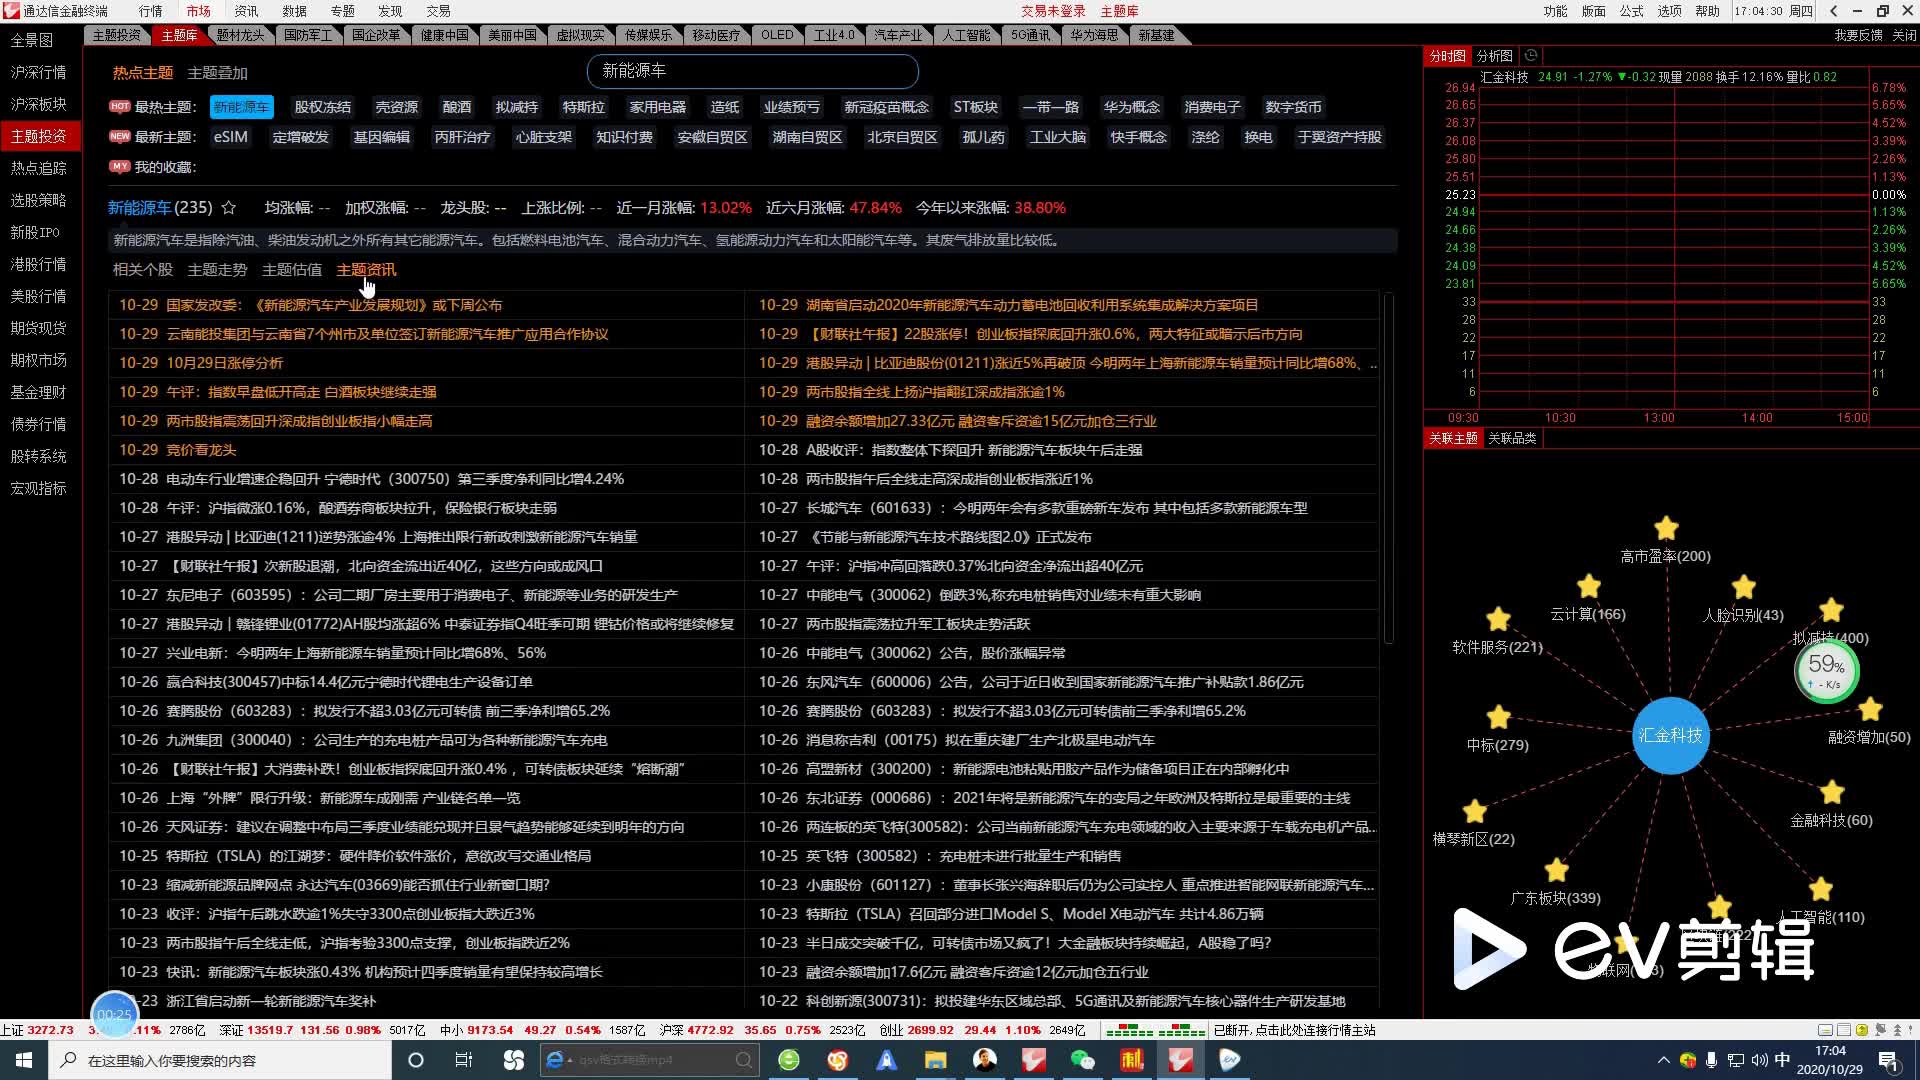1920x1080 pixels.
Task: Open 沪深行情 in left sidebar
Action: pos(39,72)
